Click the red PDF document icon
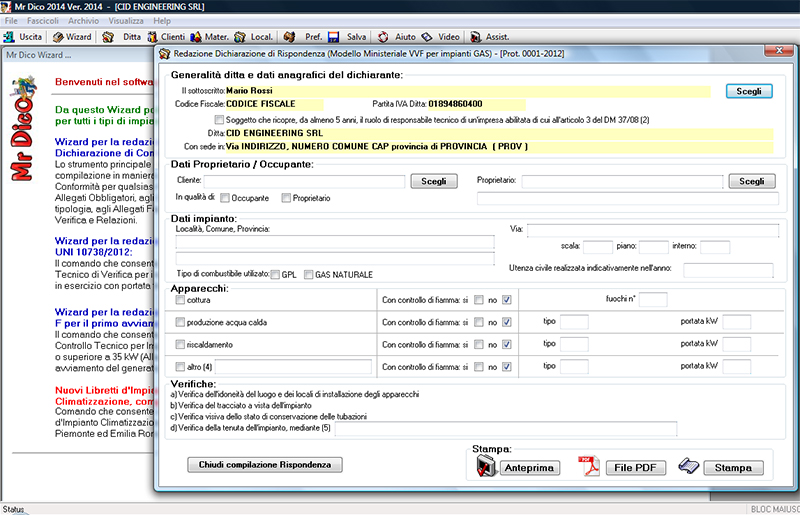 point(588,467)
